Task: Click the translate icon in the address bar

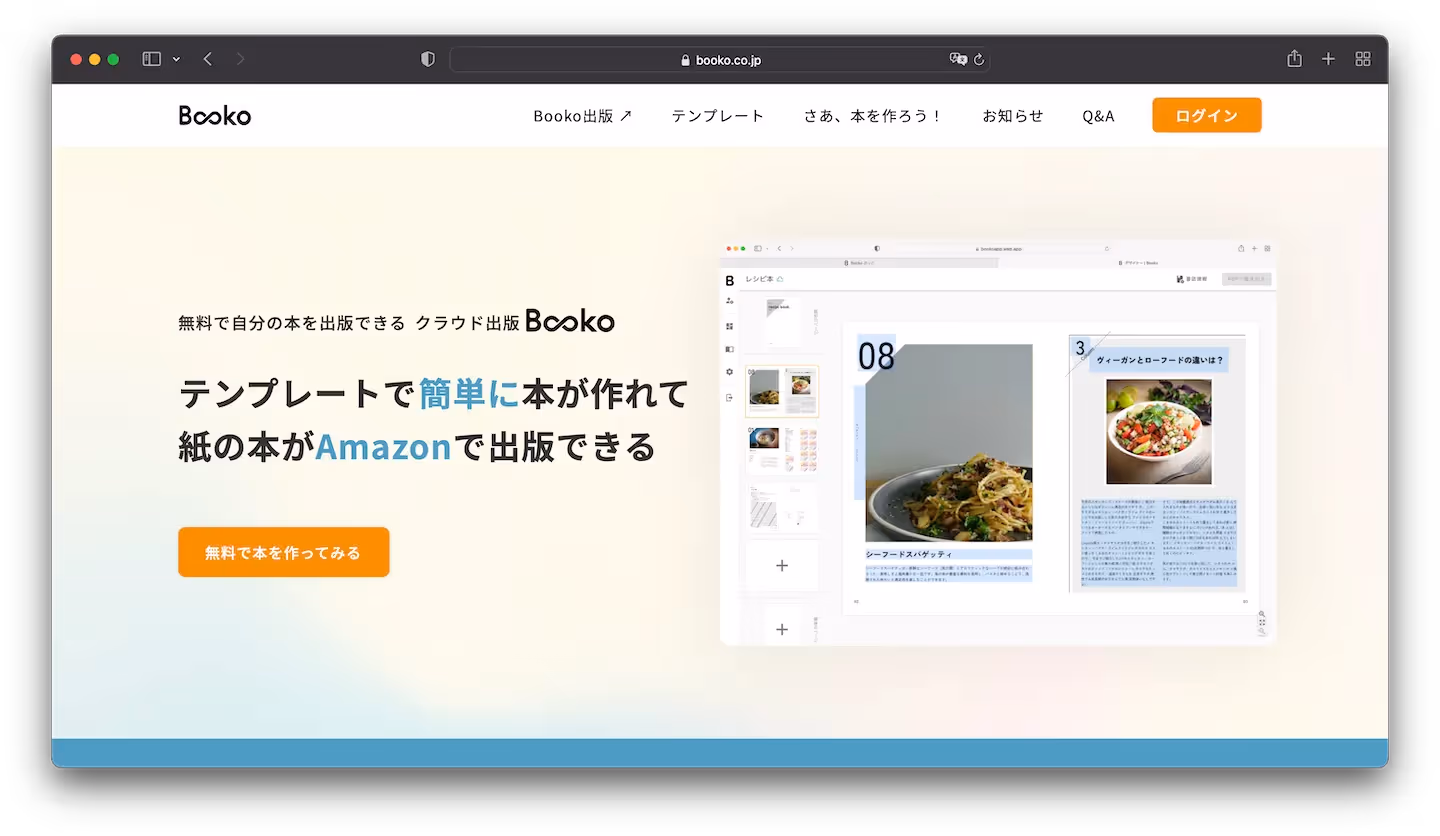Action: [958, 59]
